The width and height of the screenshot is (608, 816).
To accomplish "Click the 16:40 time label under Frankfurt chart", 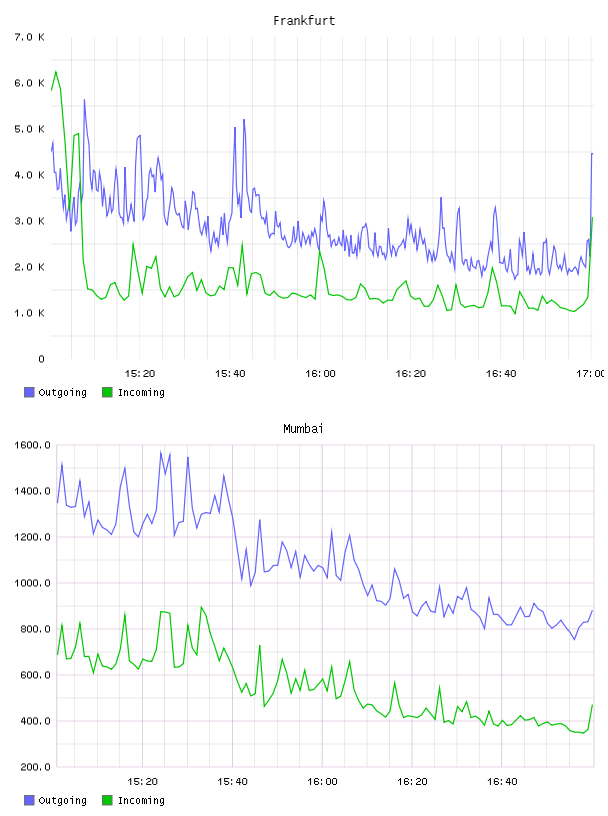I will pyautogui.click(x=501, y=374).
